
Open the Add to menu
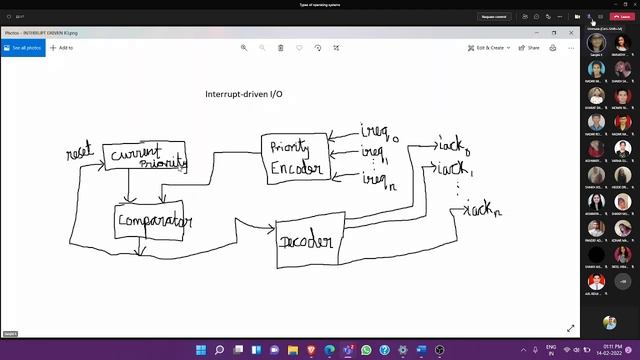click(x=62, y=48)
